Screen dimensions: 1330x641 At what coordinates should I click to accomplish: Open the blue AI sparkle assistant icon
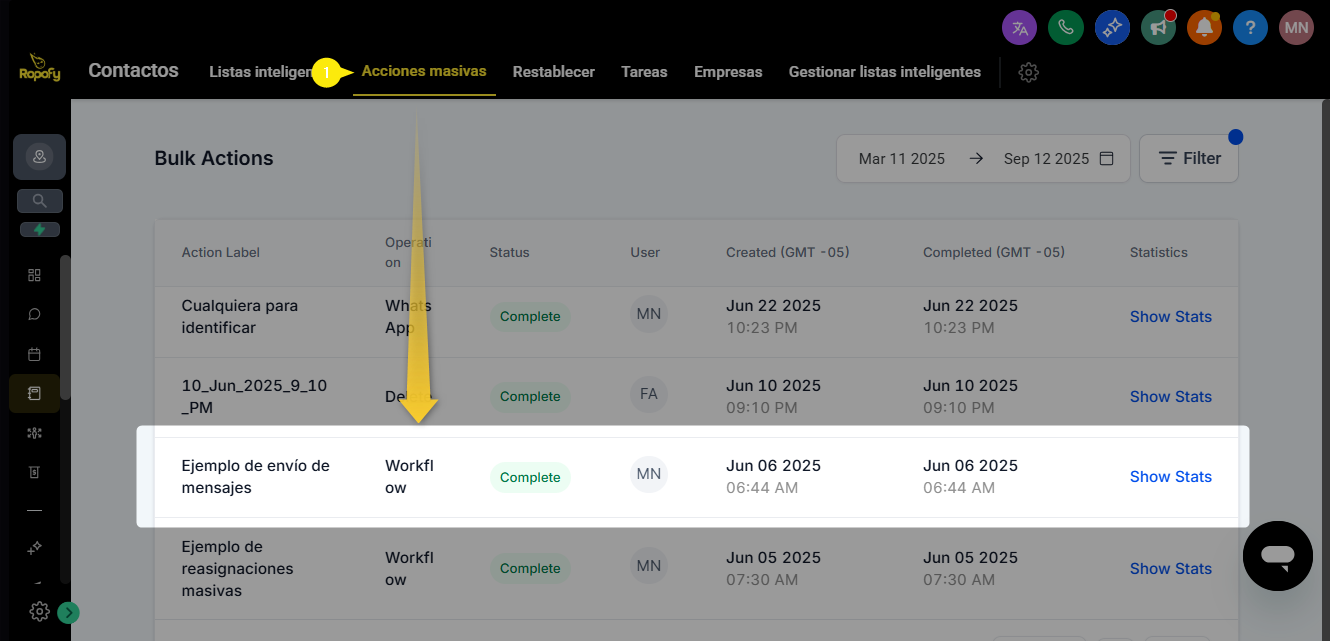pyautogui.click(x=1112, y=28)
